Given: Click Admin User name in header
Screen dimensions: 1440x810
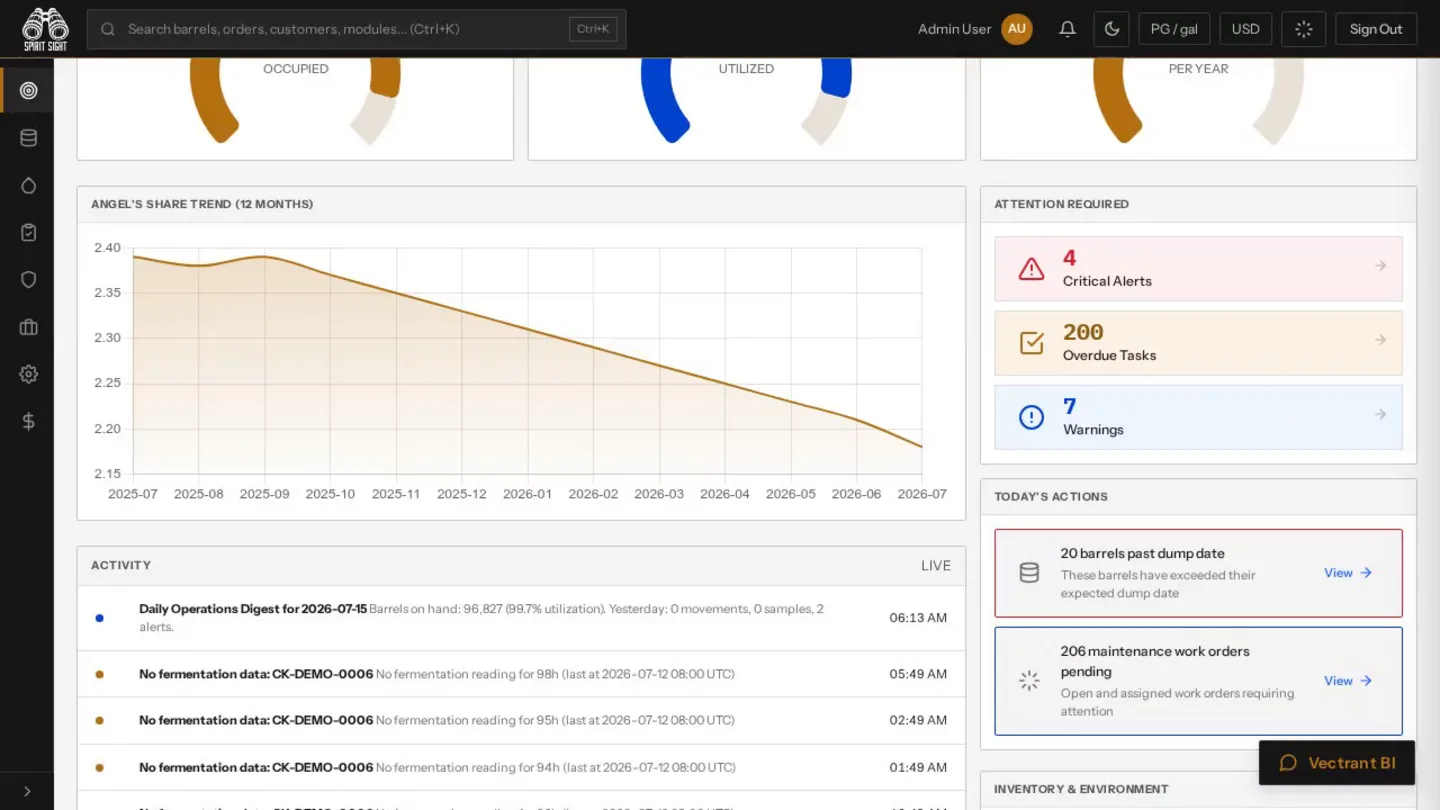Looking at the screenshot, I should [x=954, y=29].
